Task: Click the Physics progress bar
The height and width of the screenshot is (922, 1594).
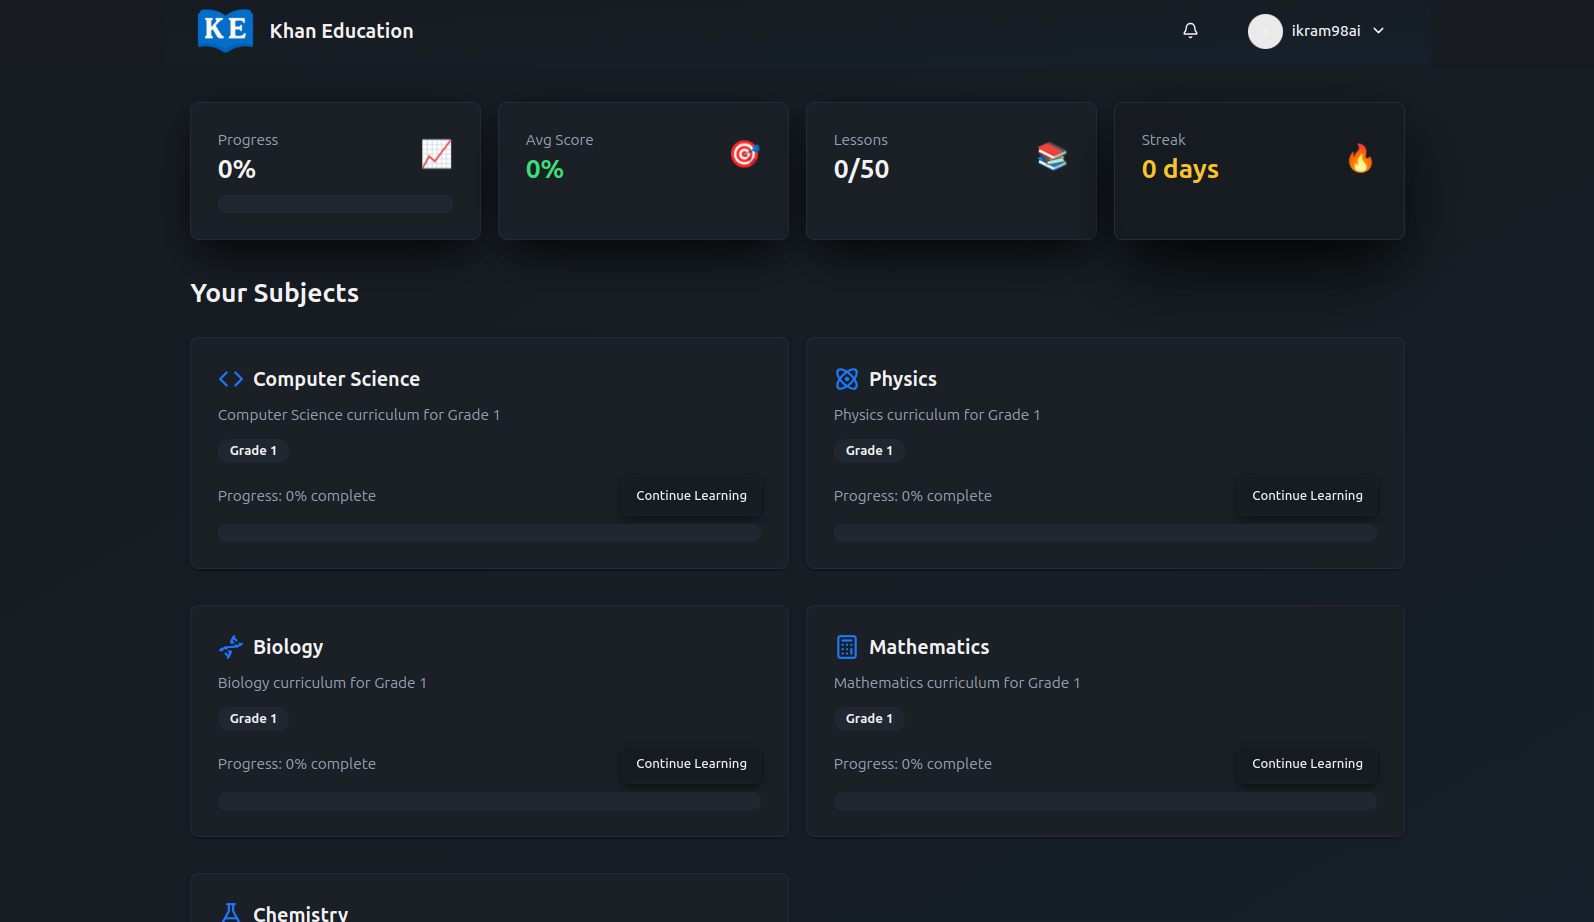Action: tap(1105, 533)
